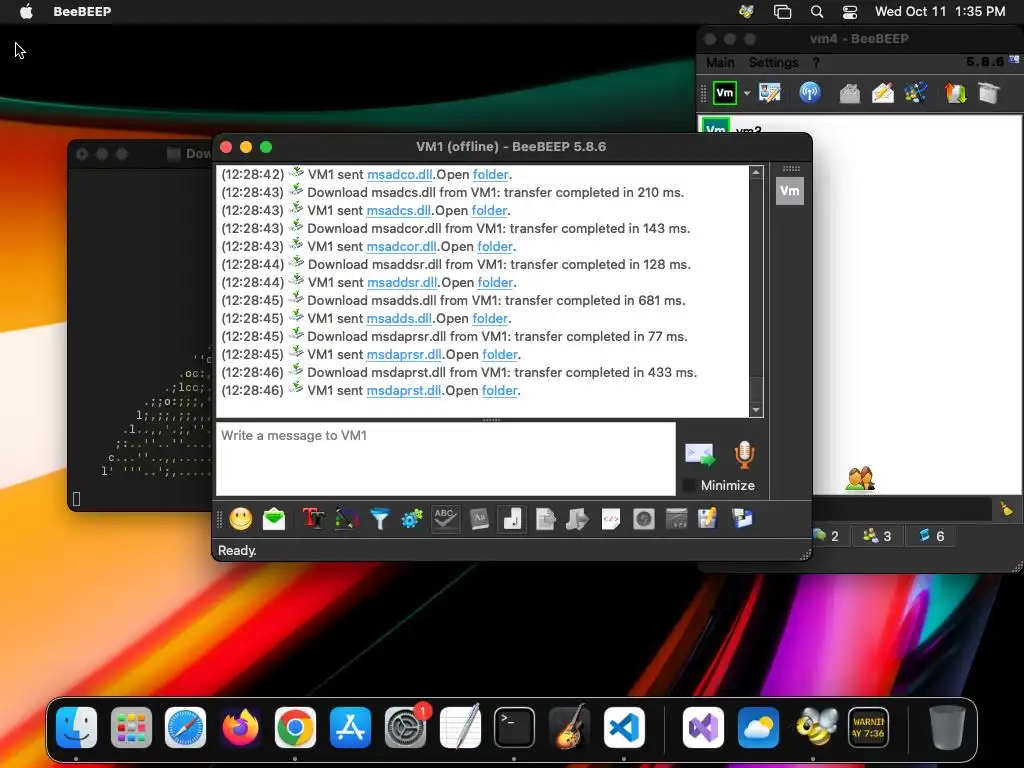
Task: Open the msdaprst.dll file link
Action: 404,391
